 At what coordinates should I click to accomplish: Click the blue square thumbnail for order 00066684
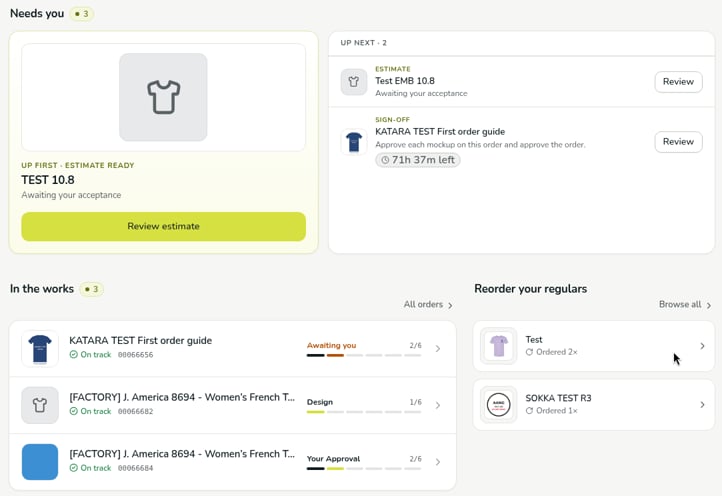(x=40, y=462)
